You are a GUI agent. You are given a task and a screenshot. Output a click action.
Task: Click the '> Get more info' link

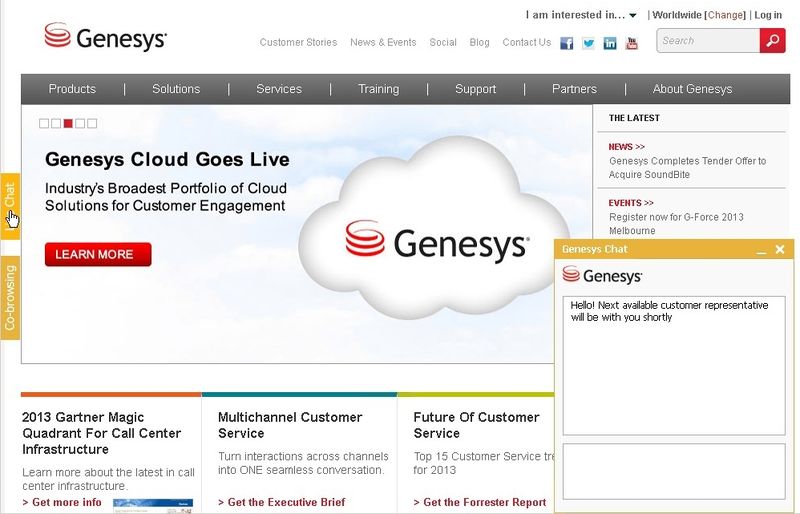(62, 502)
